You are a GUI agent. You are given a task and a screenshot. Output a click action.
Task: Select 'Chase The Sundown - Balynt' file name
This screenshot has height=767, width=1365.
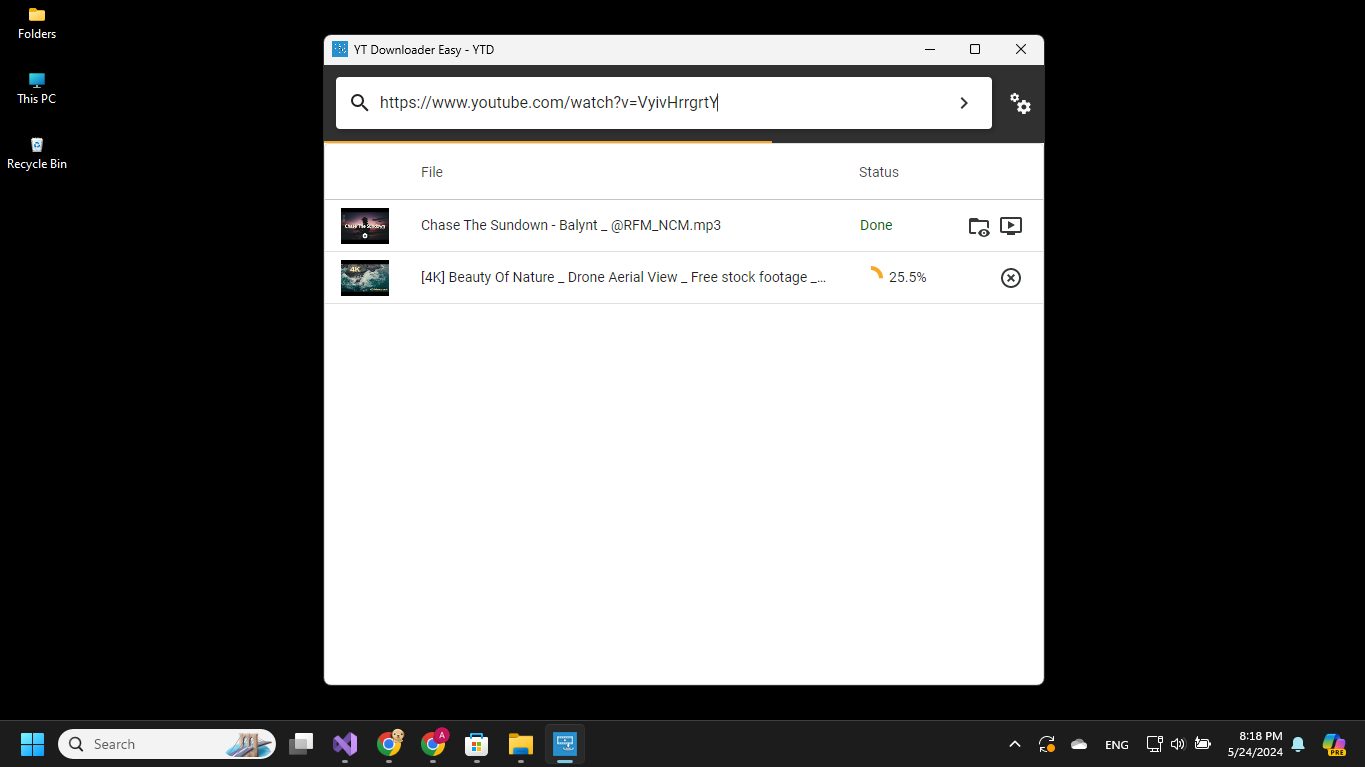[571, 225]
